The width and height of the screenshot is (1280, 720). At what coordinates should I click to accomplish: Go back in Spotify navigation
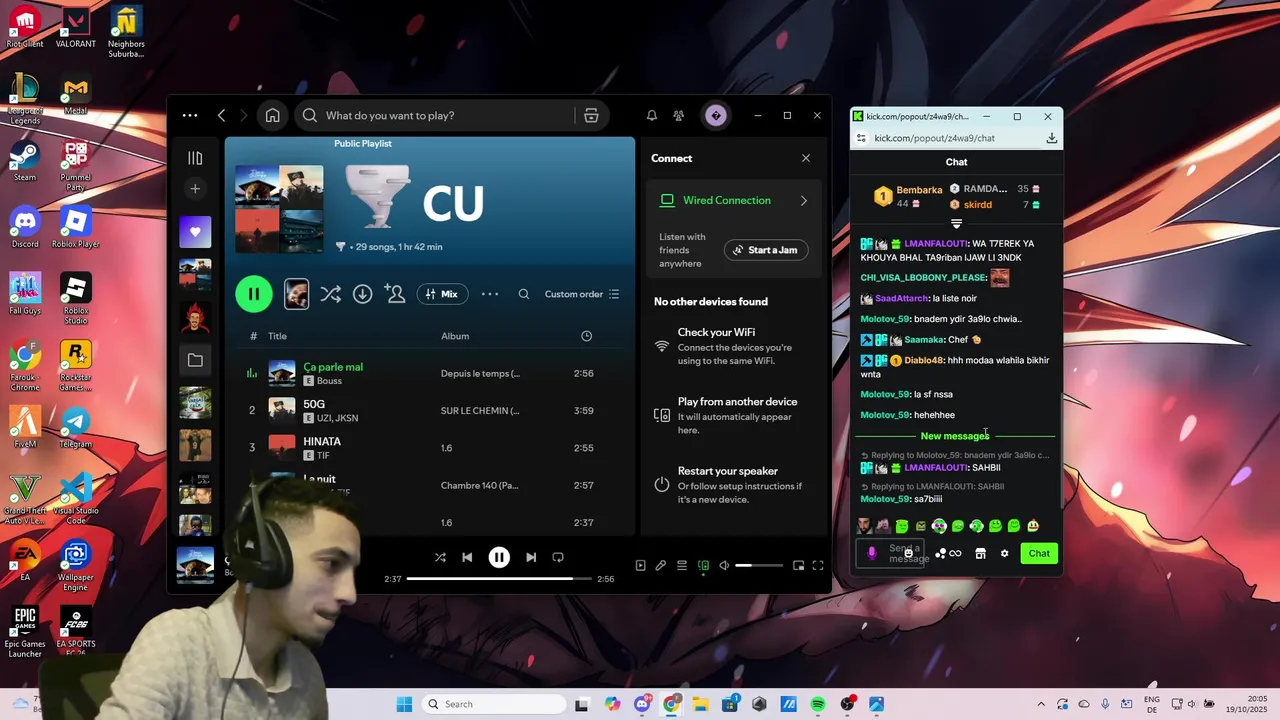pos(222,115)
